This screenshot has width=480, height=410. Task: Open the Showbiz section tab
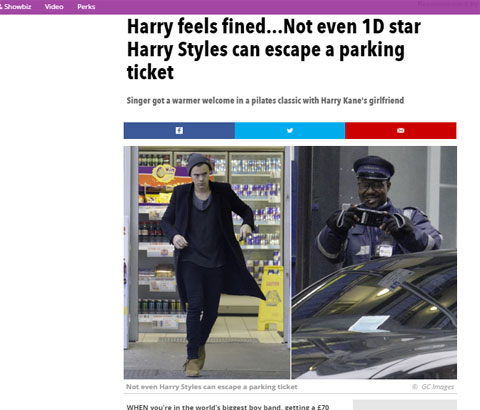[x=16, y=7]
